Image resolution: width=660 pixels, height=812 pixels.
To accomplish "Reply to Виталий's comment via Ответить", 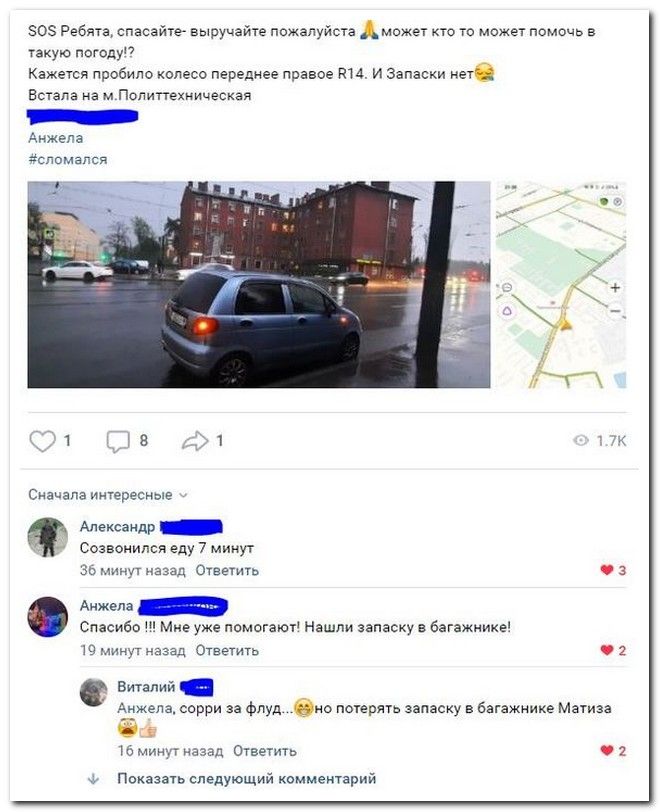I will [x=265, y=751].
